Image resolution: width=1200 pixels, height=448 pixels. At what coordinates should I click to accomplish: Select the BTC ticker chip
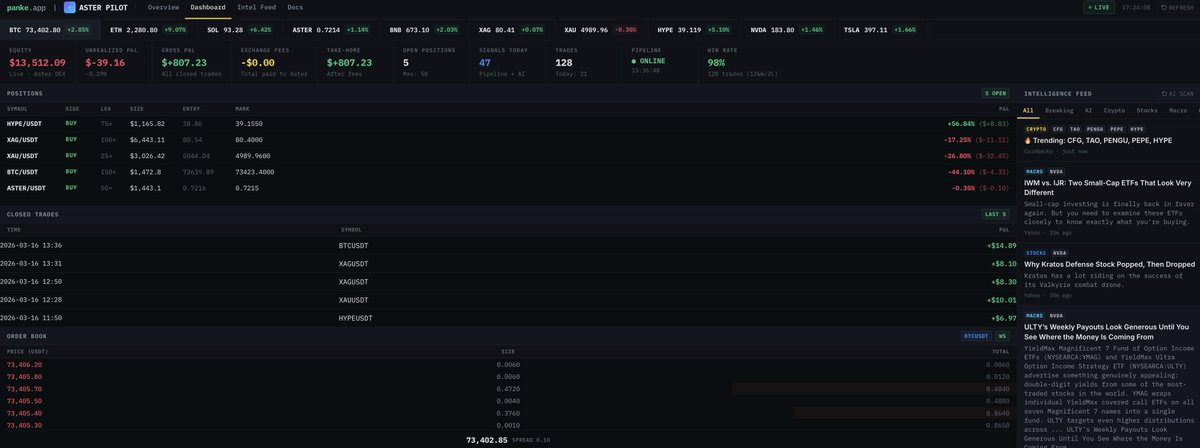tap(48, 30)
